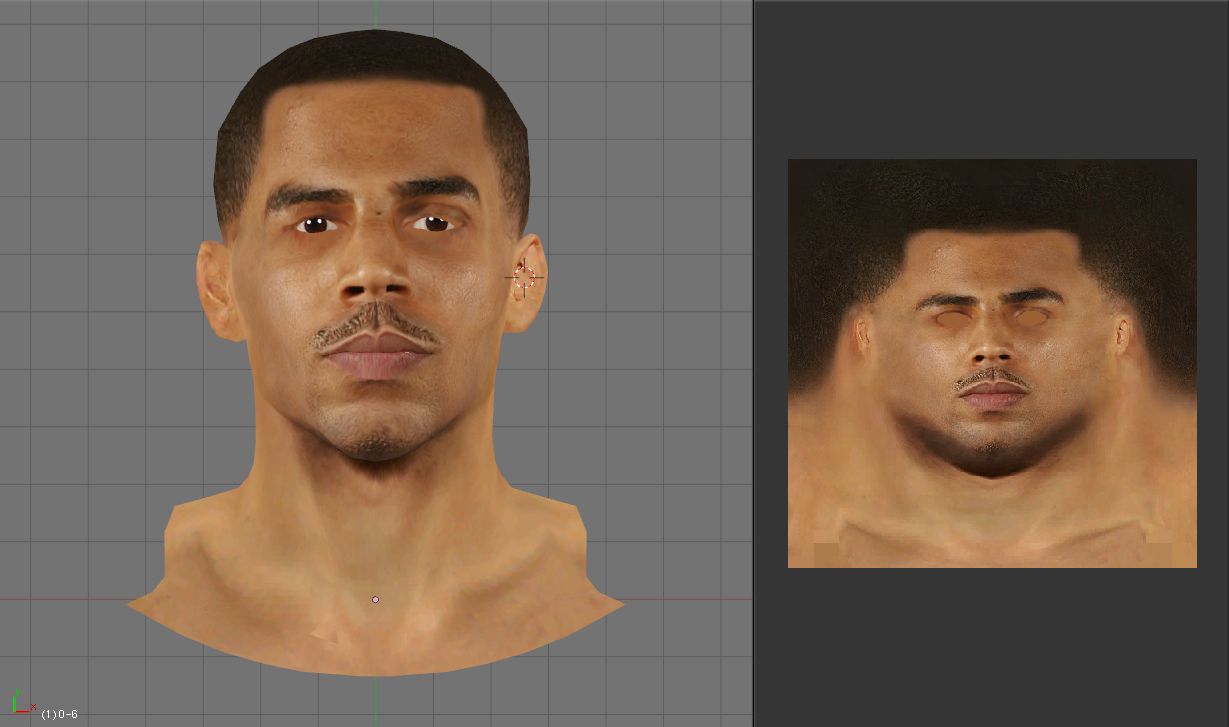1229x727 pixels.
Task: Click the hair on top of the 3D head
Action: click(370, 60)
